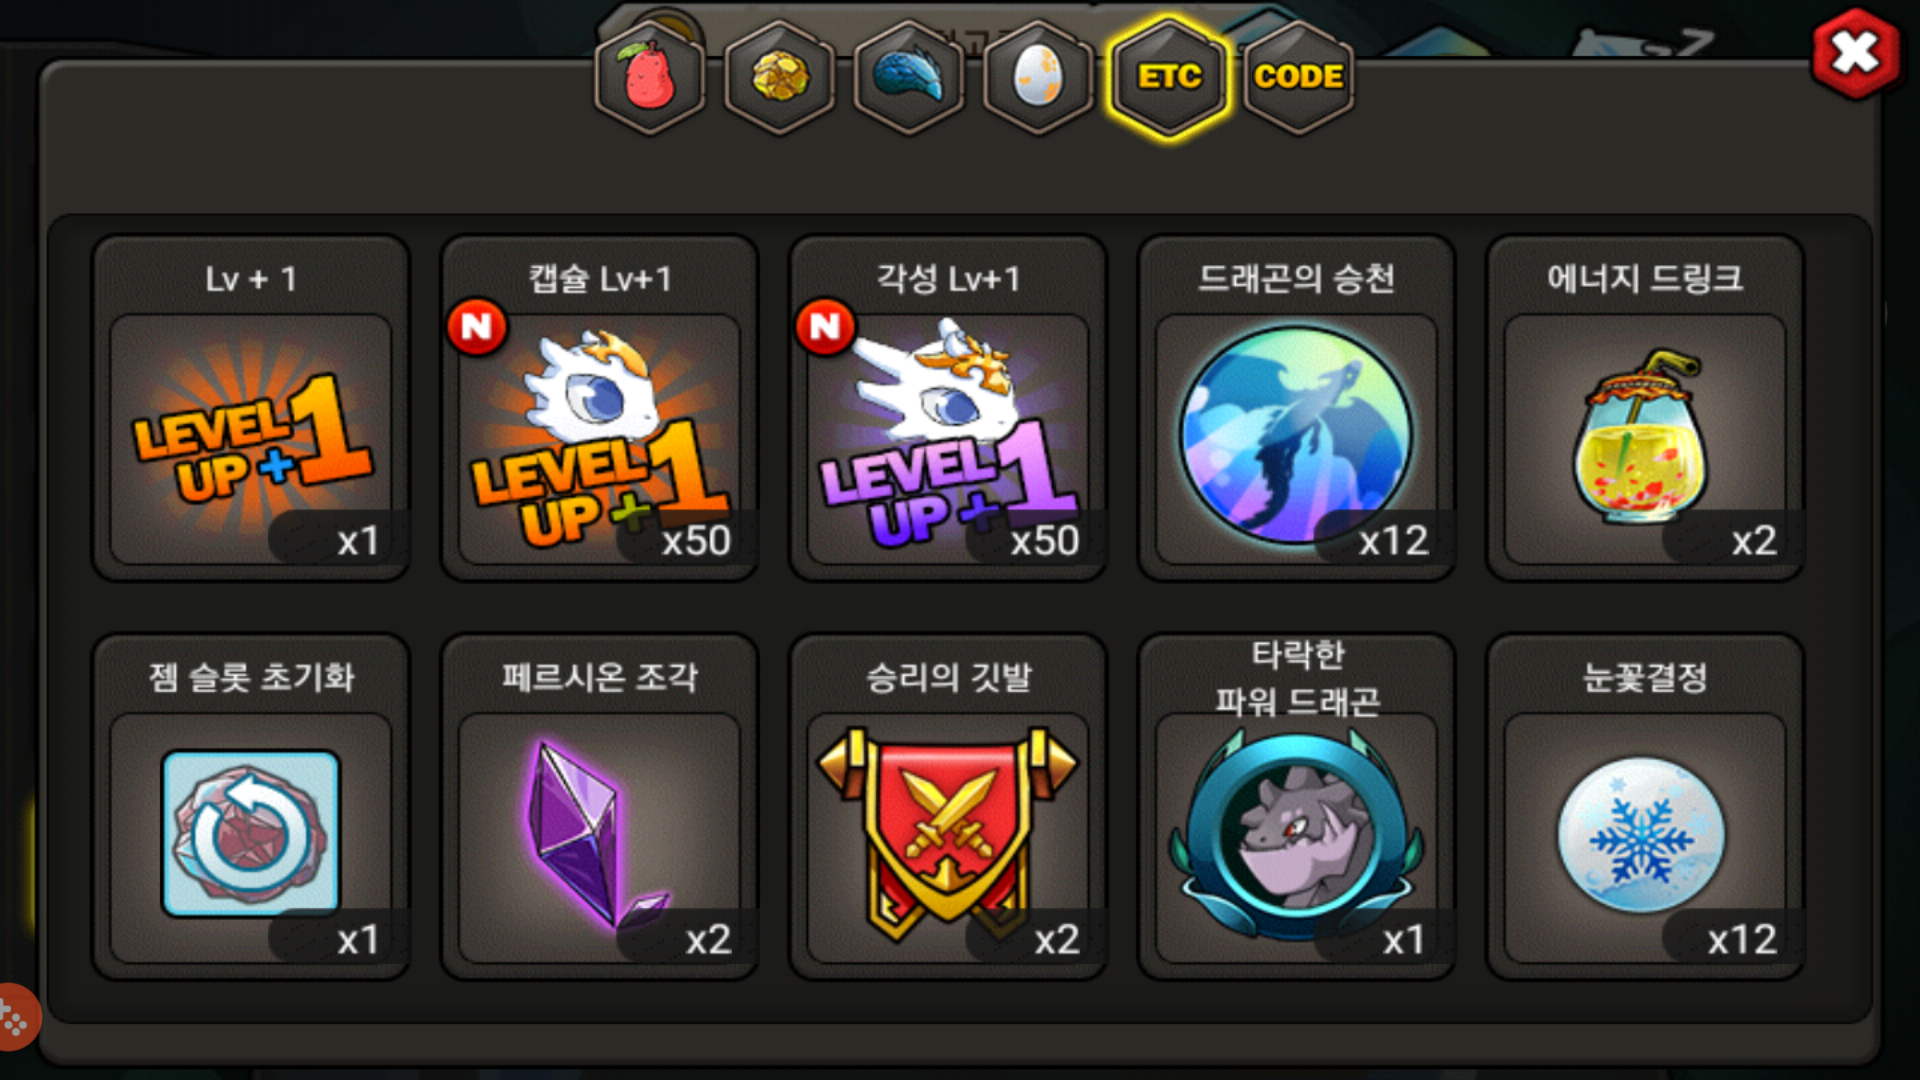This screenshot has height=1080, width=1920.
Task: Tap the round red icon at left edge
Action: [16, 1018]
